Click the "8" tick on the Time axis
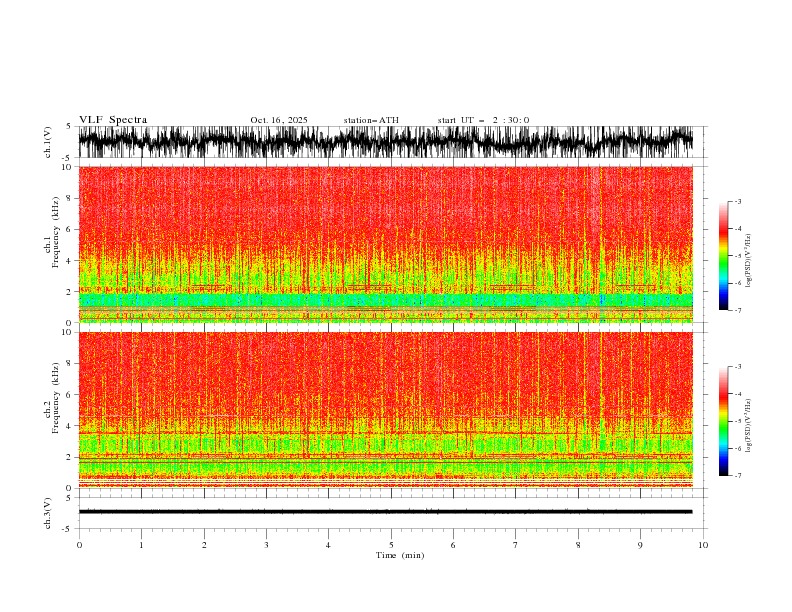Screen dimensions: 792x612 point(578,545)
